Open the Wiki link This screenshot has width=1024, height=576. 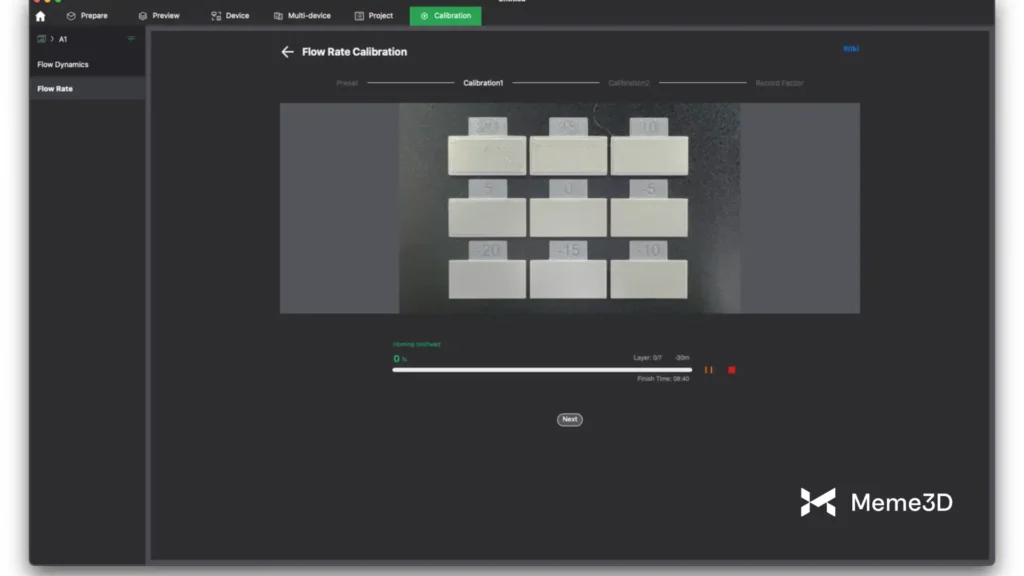pyautogui.click(x=850, y=48)
